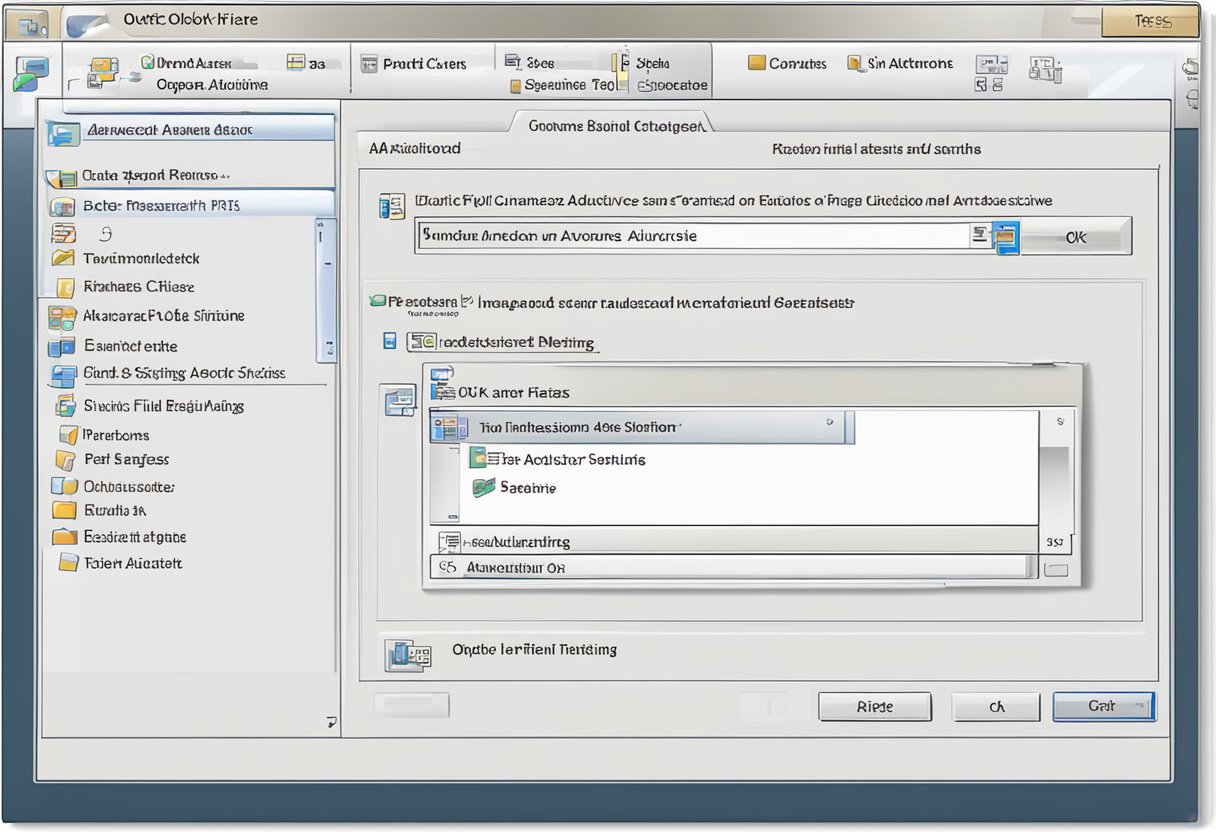Select the Sin Alertrons toolbar icon

[x=856, y=63]
